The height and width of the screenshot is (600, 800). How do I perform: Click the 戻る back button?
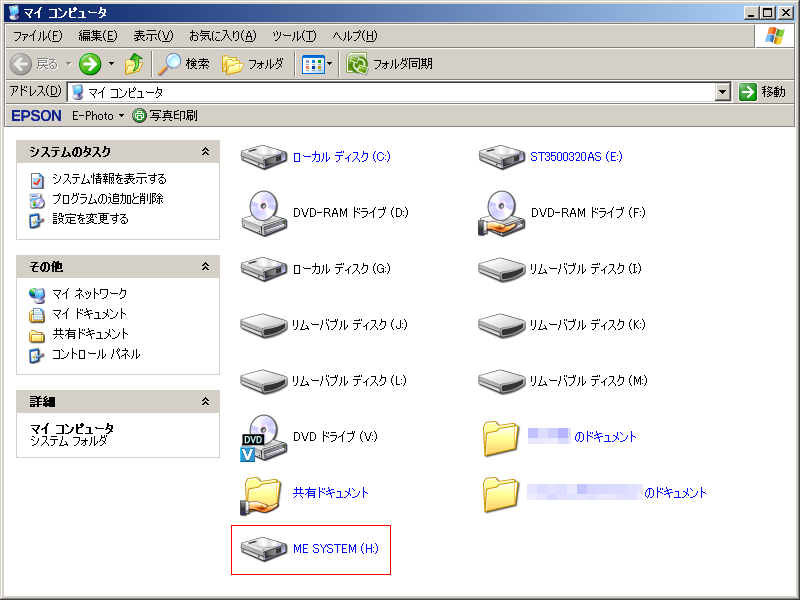pos(35,64)
